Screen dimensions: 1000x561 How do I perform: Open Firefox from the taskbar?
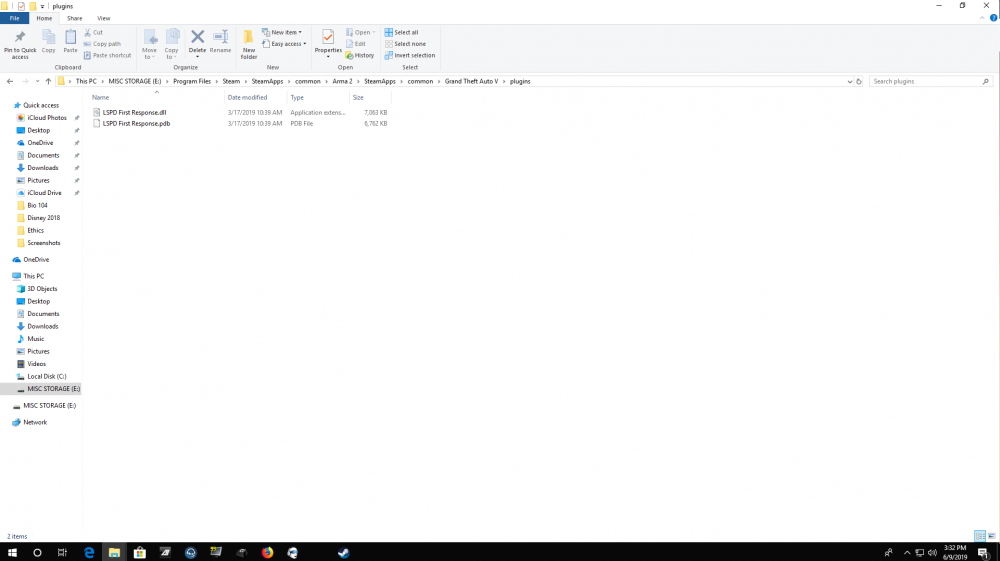(267, 552)
